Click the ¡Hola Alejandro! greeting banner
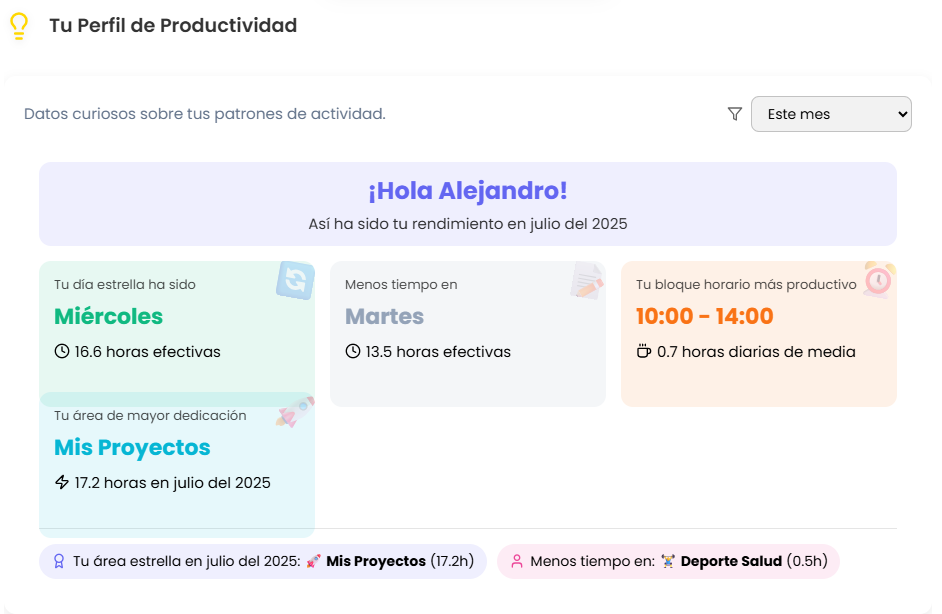 pos(468,191)
